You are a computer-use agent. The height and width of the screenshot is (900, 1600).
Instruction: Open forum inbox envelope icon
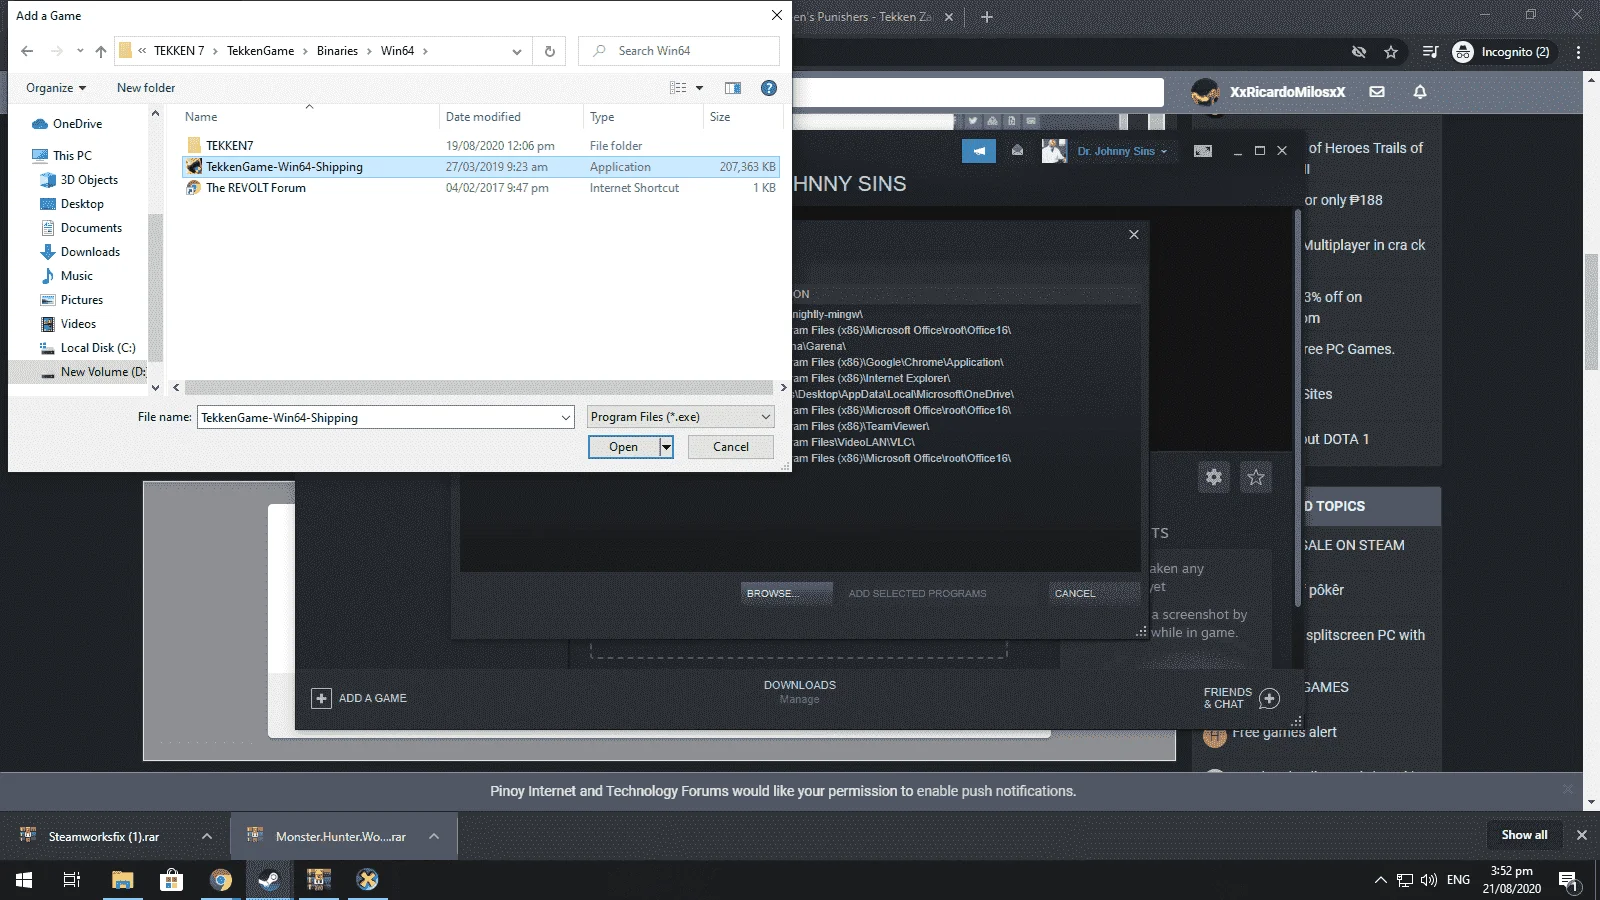click(1377, 92)
